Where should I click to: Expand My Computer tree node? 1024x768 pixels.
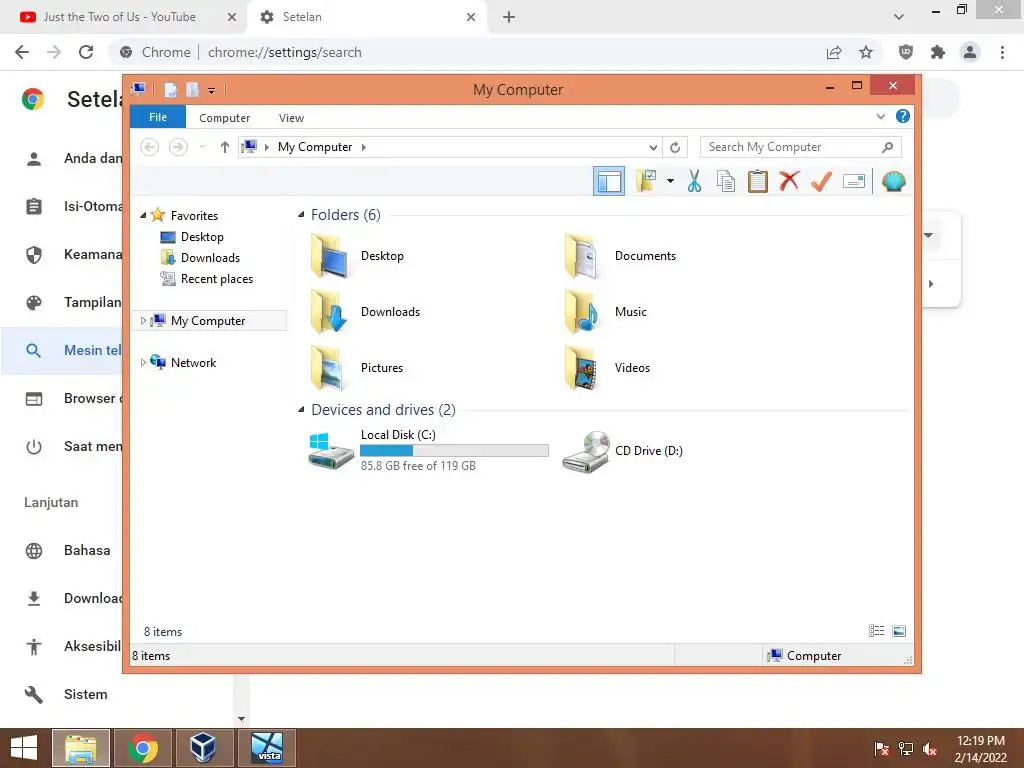[x=143, y=321]
